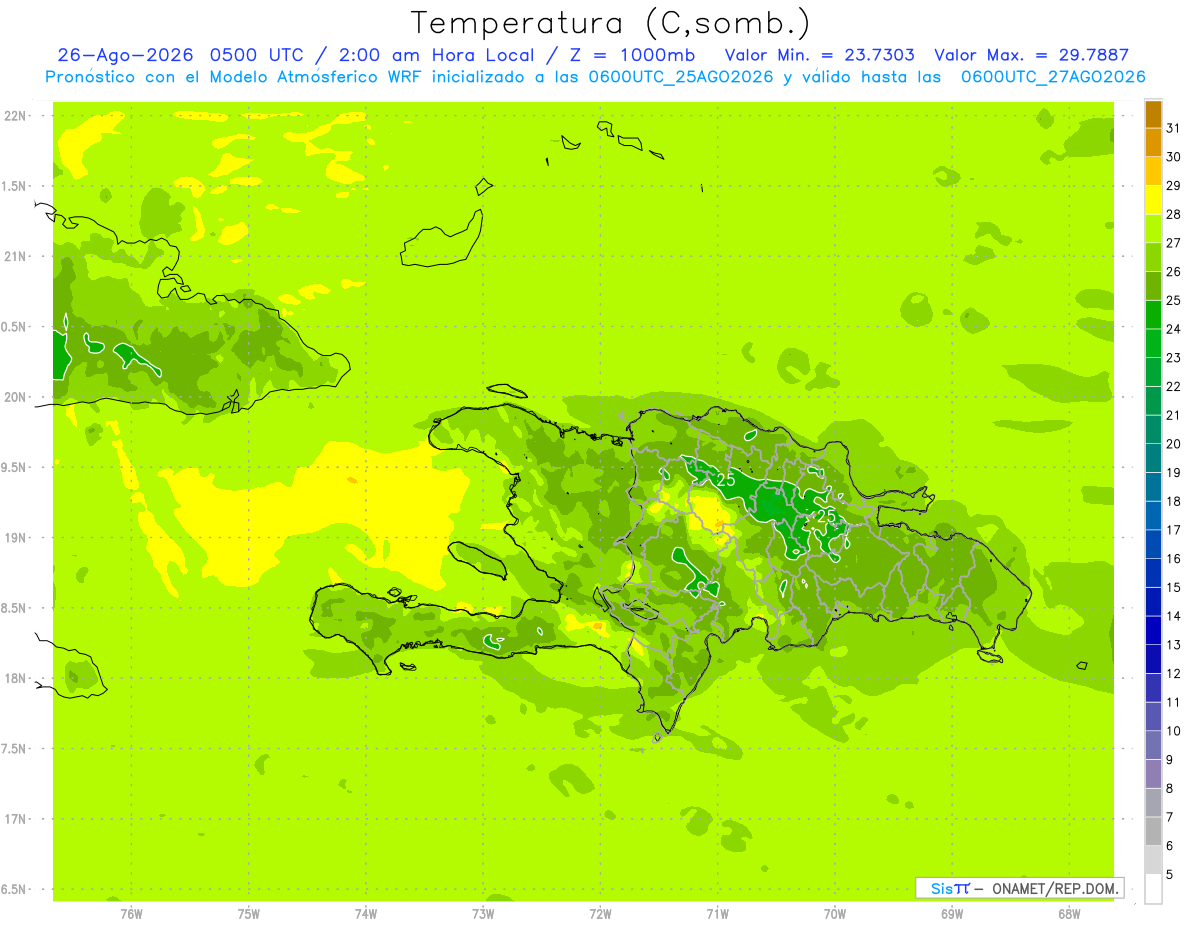The image size is (1200, 927).
Task: Click 'Valor Min. = 23.7303' readout
Action: pyautogui.click(x=819, y=55)
